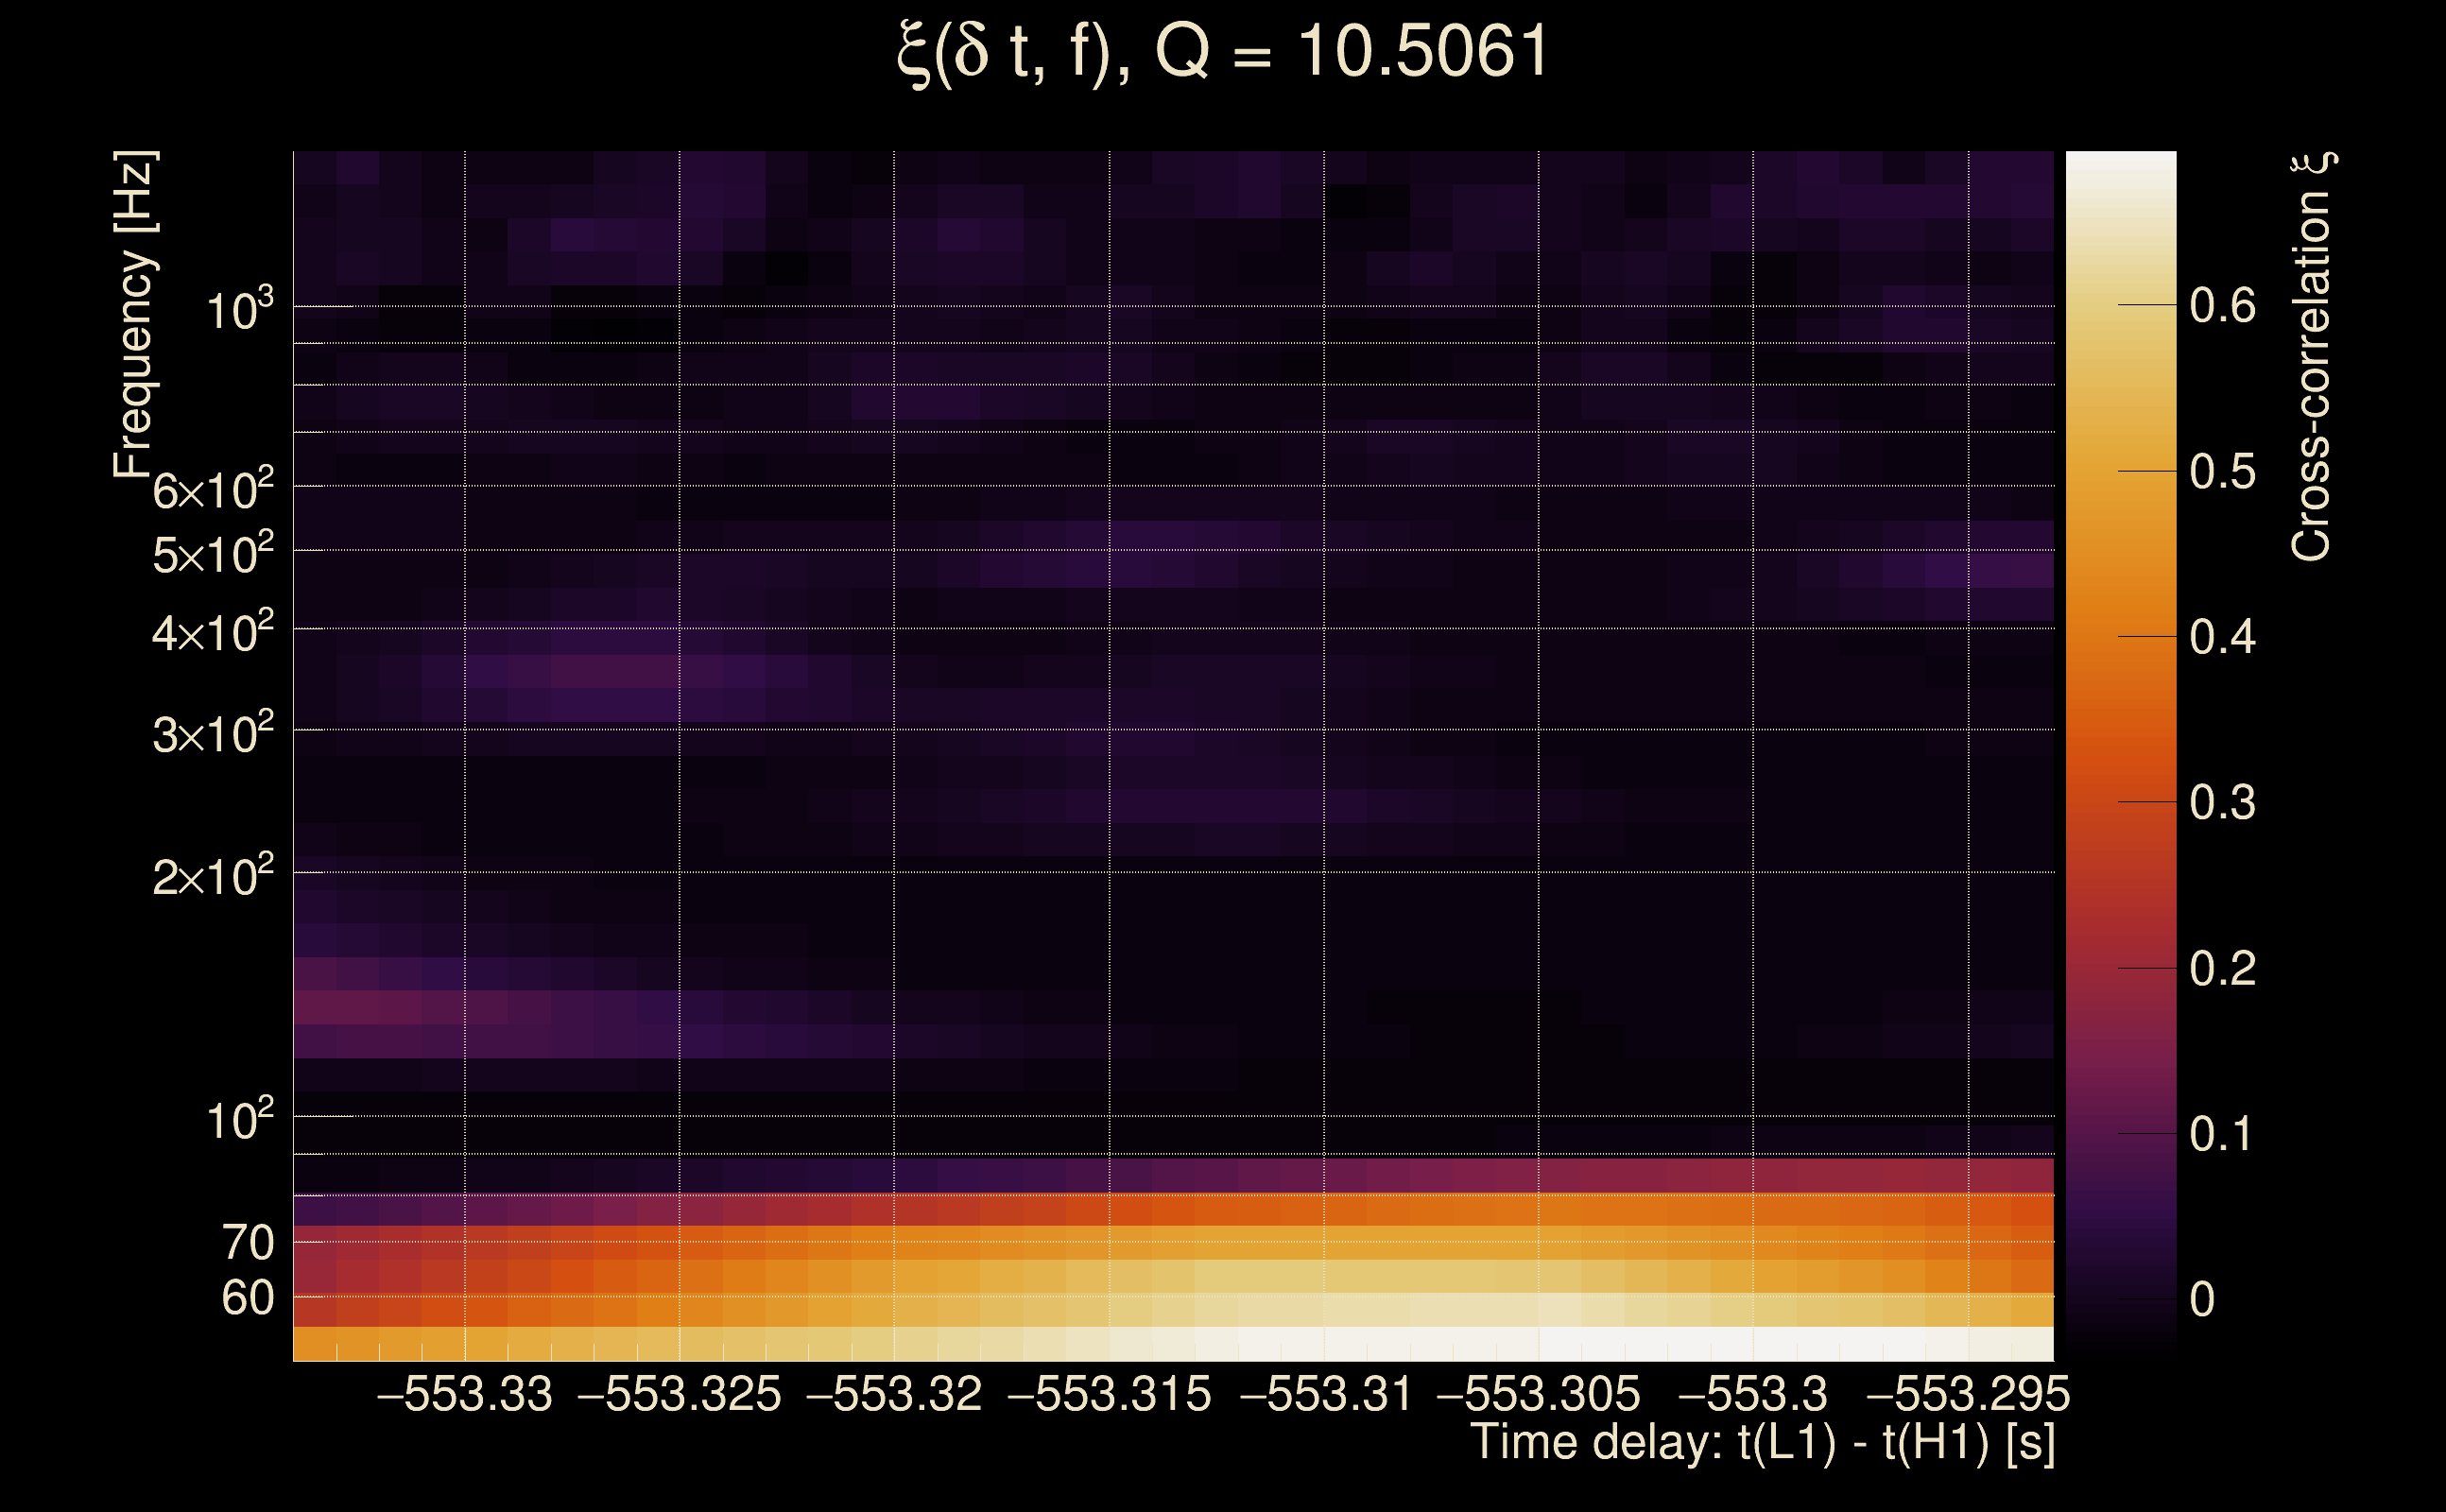Click the 0.6 tick label on colorbar
Viewport: 2446px width, 1512px height.
[2222, 305]
